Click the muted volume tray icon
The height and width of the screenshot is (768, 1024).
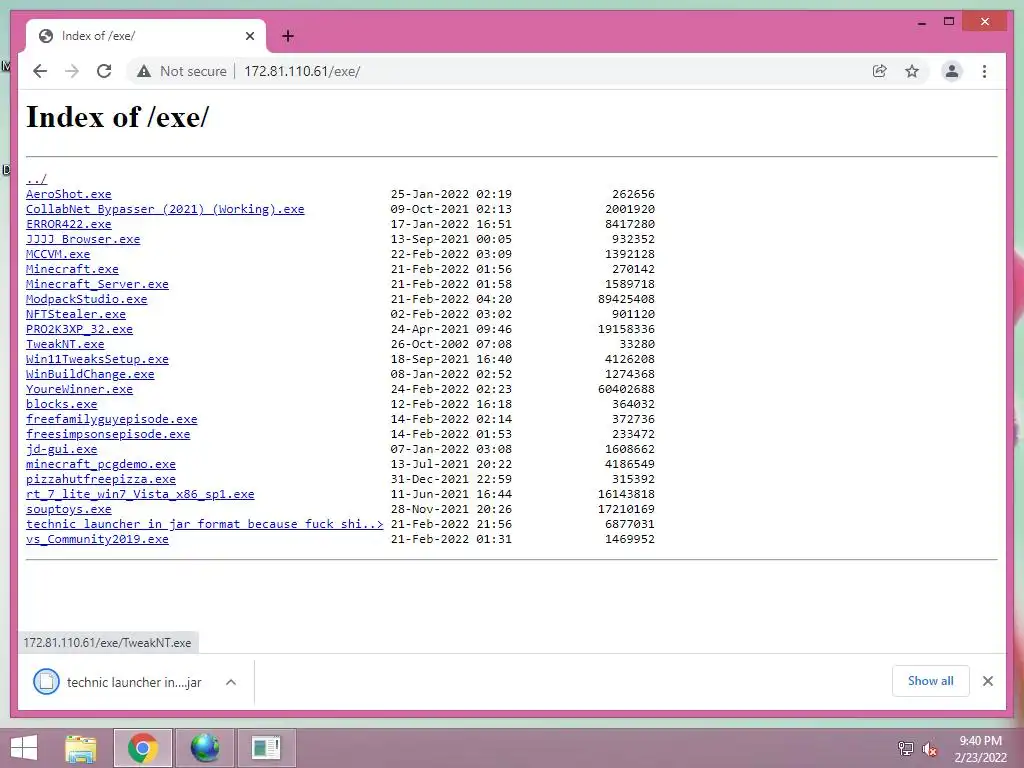(930, 749)
